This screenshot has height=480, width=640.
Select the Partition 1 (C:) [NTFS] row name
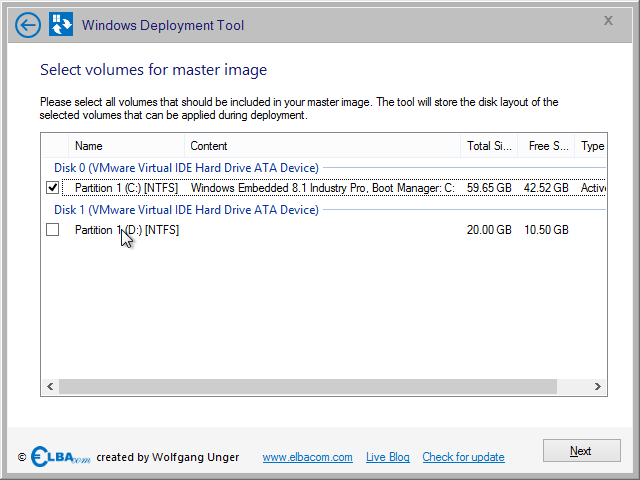[127, 188]
